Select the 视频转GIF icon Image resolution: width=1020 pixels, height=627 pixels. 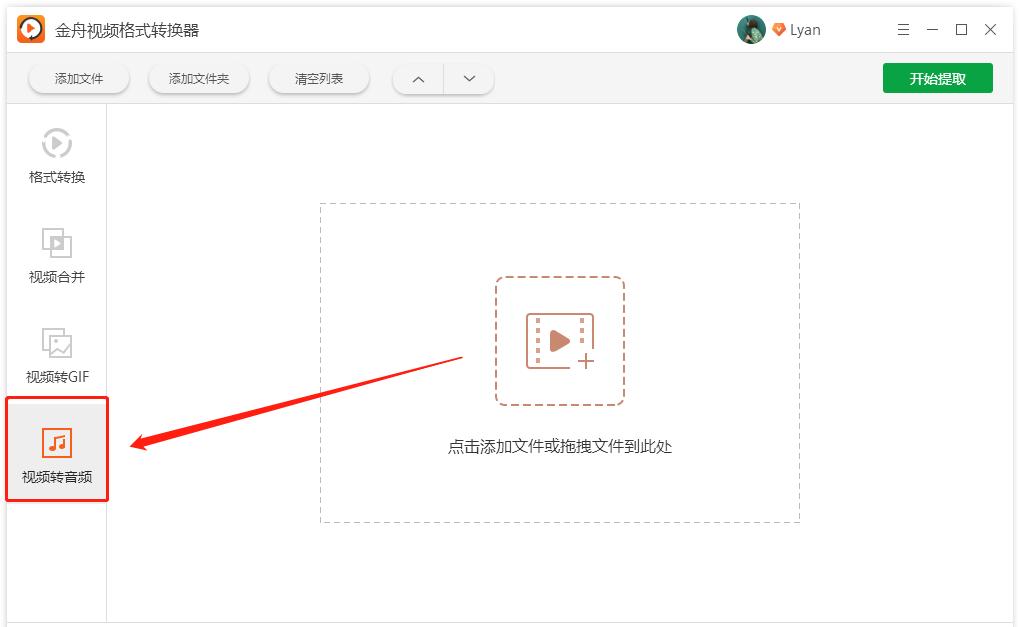pos(55,344)
